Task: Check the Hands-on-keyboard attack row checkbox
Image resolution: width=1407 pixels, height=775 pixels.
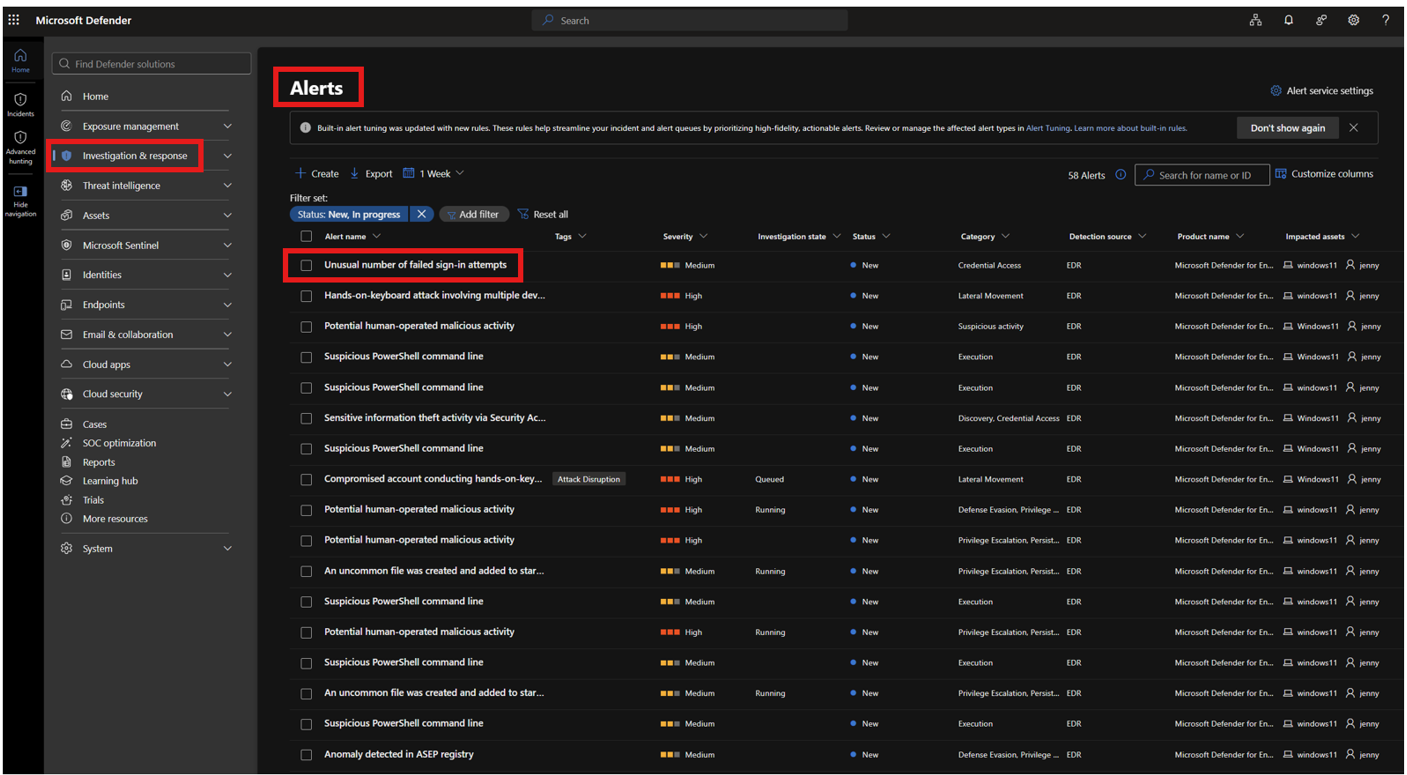Action: [306, 296]
